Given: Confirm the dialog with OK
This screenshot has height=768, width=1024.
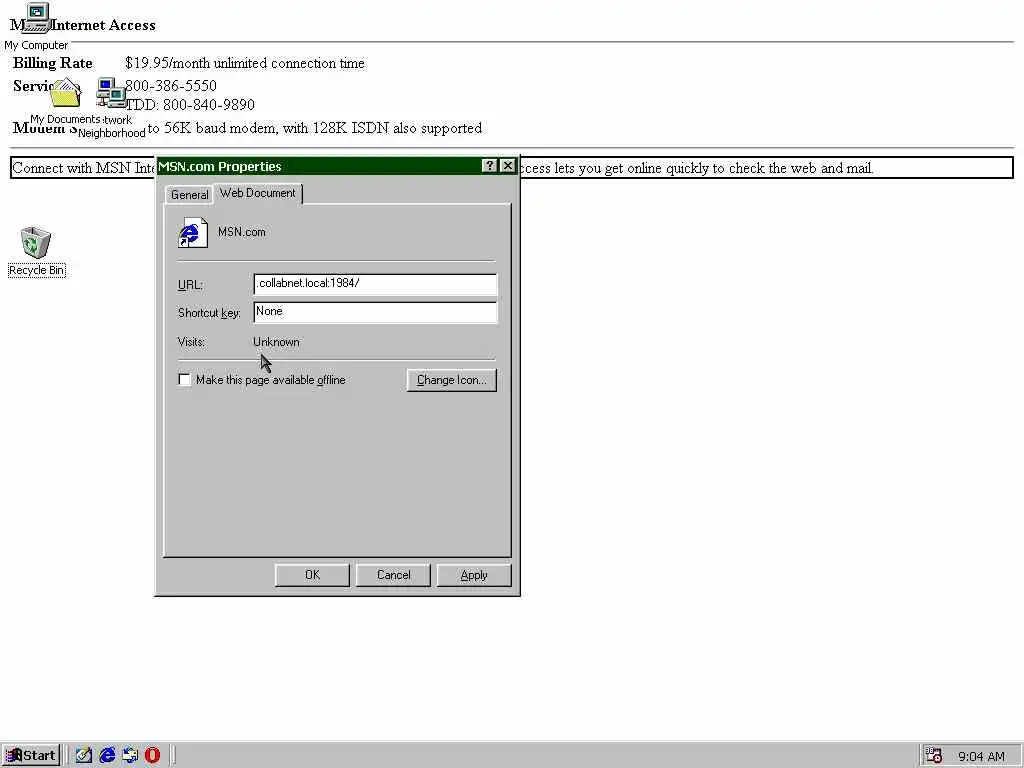Looking at the screenshot, I should [312, 575].
